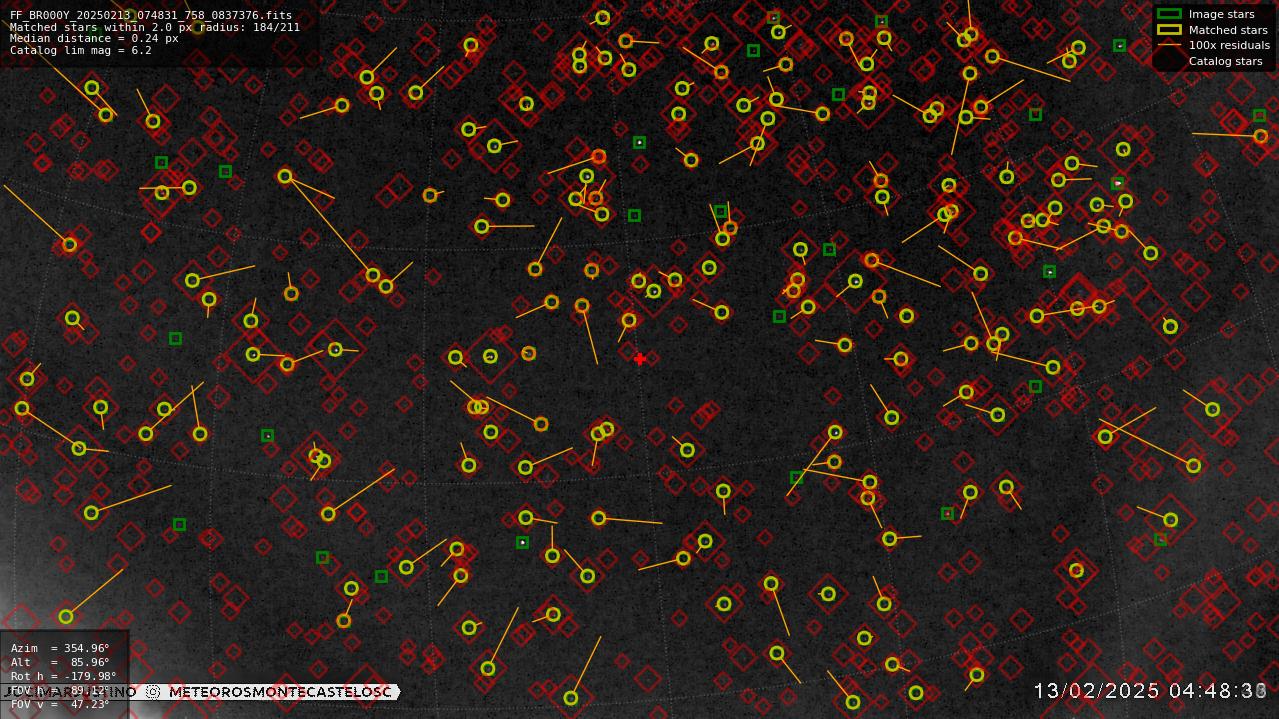
Task: Click the orange 100x residuals legend line
Action: pyautogui.click(x=1169, y=45)
